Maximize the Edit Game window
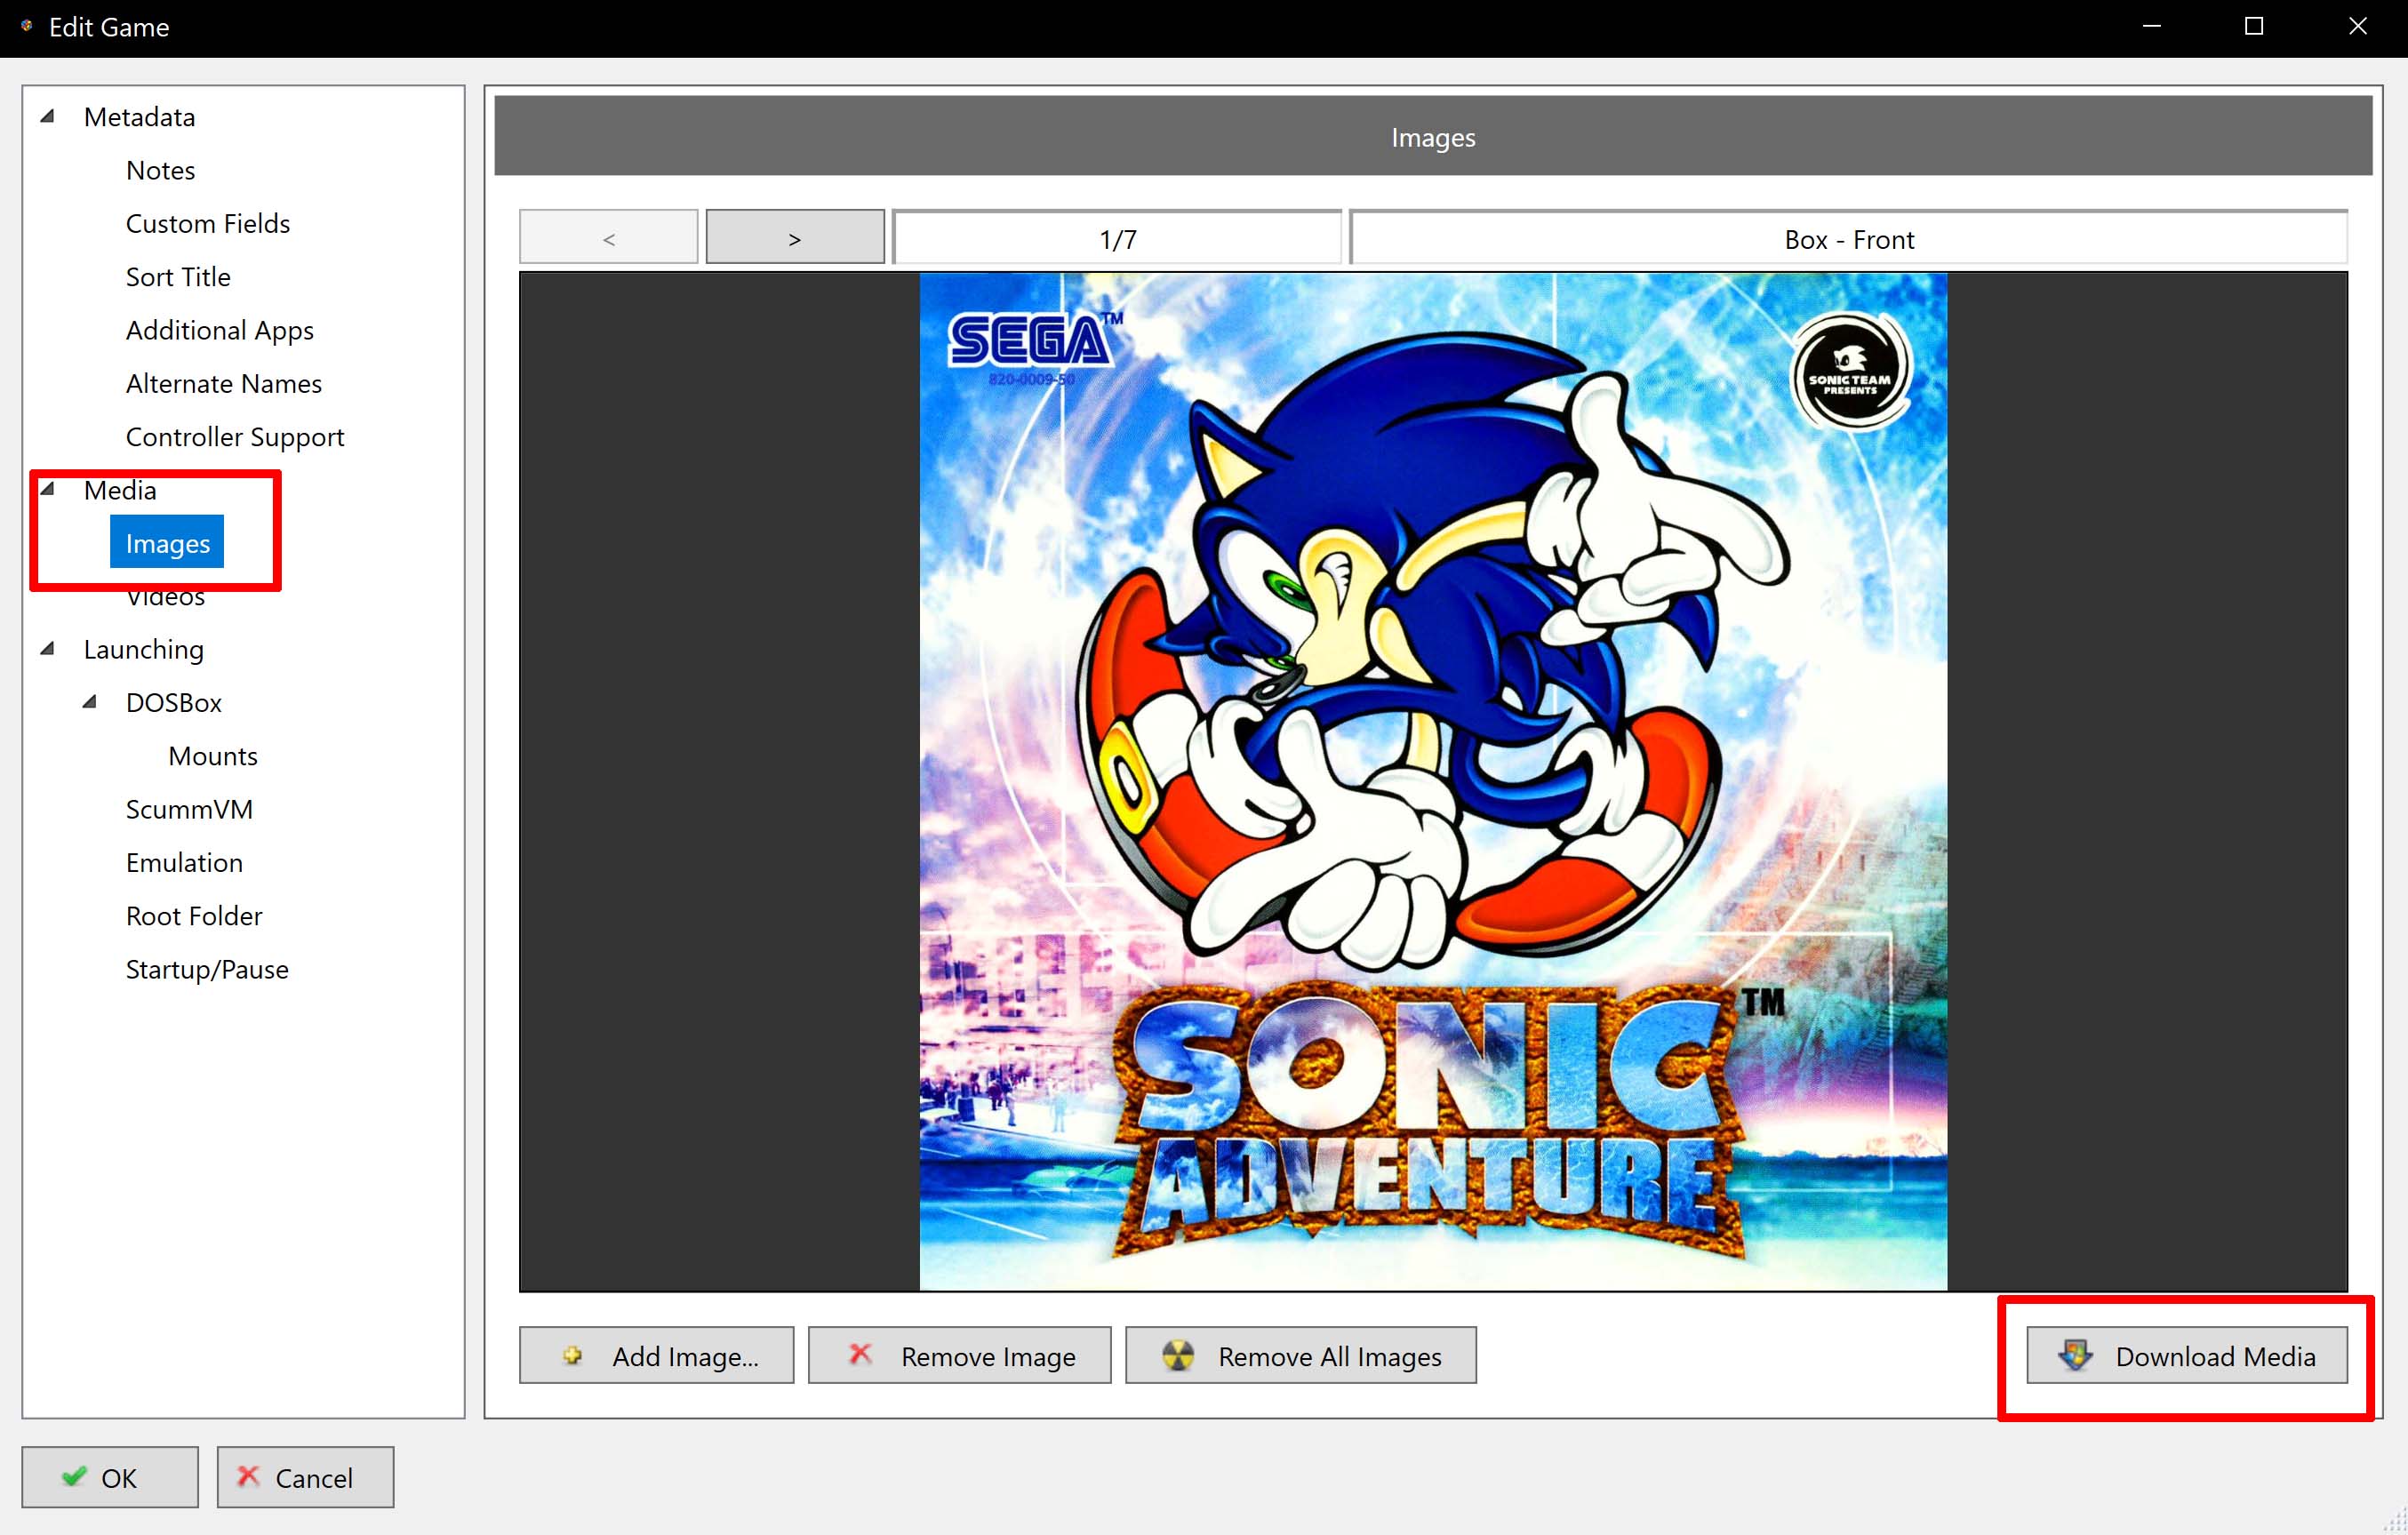This screenshot has height=1535, width=2408. pyautogui.click(x=2254, y=27)
